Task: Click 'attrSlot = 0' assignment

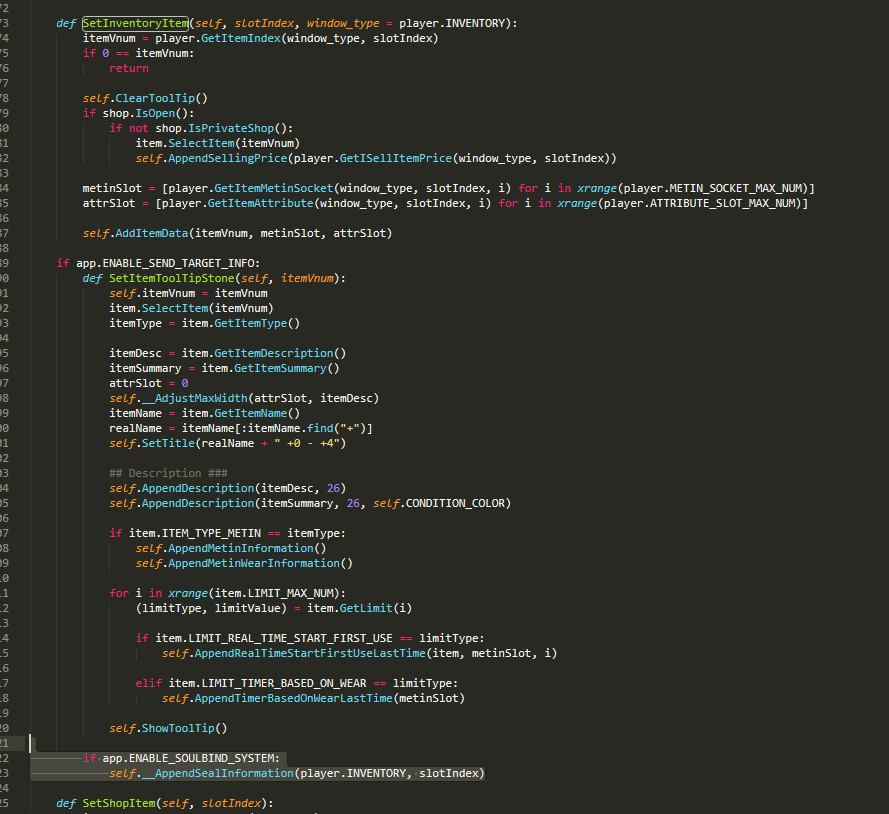Action: (x=149, y=383)
